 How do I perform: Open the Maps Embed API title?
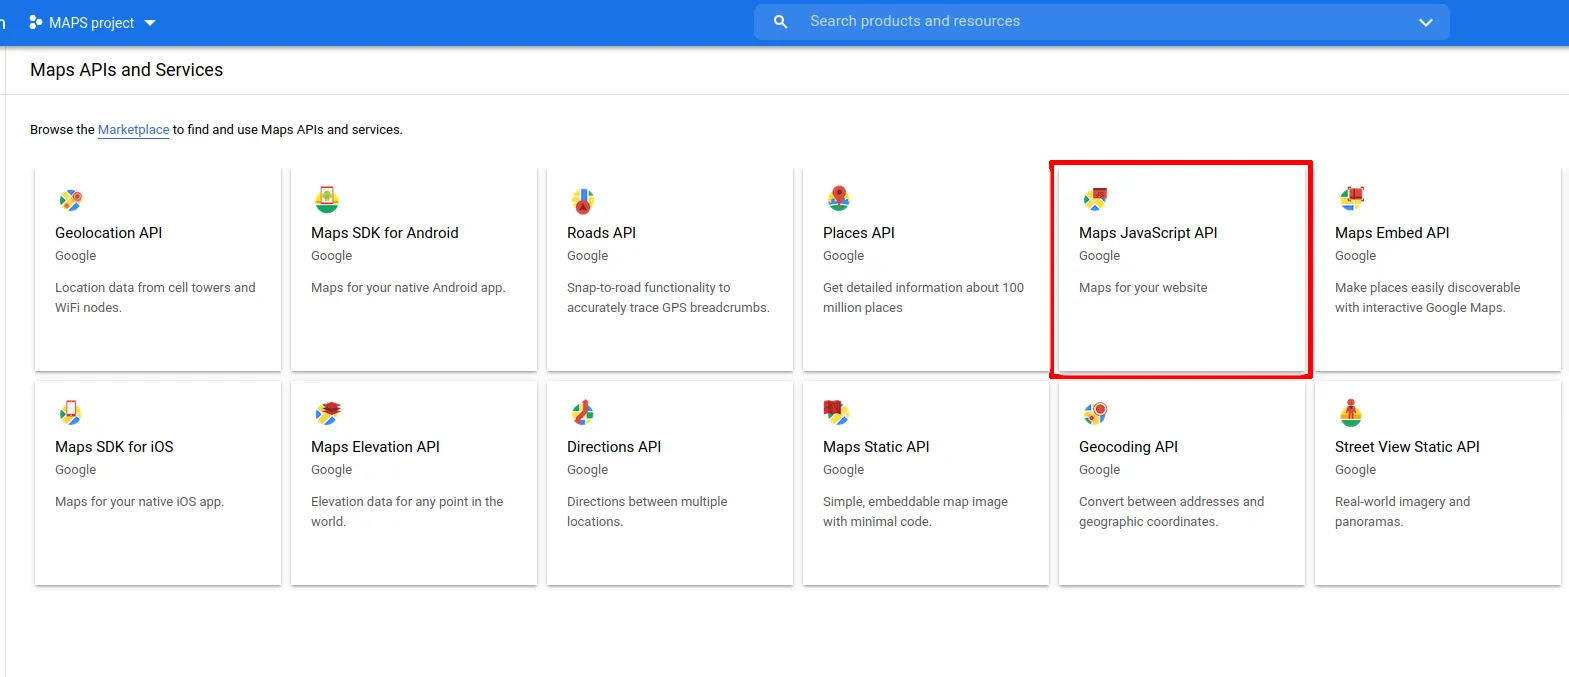pos(1392,233)
